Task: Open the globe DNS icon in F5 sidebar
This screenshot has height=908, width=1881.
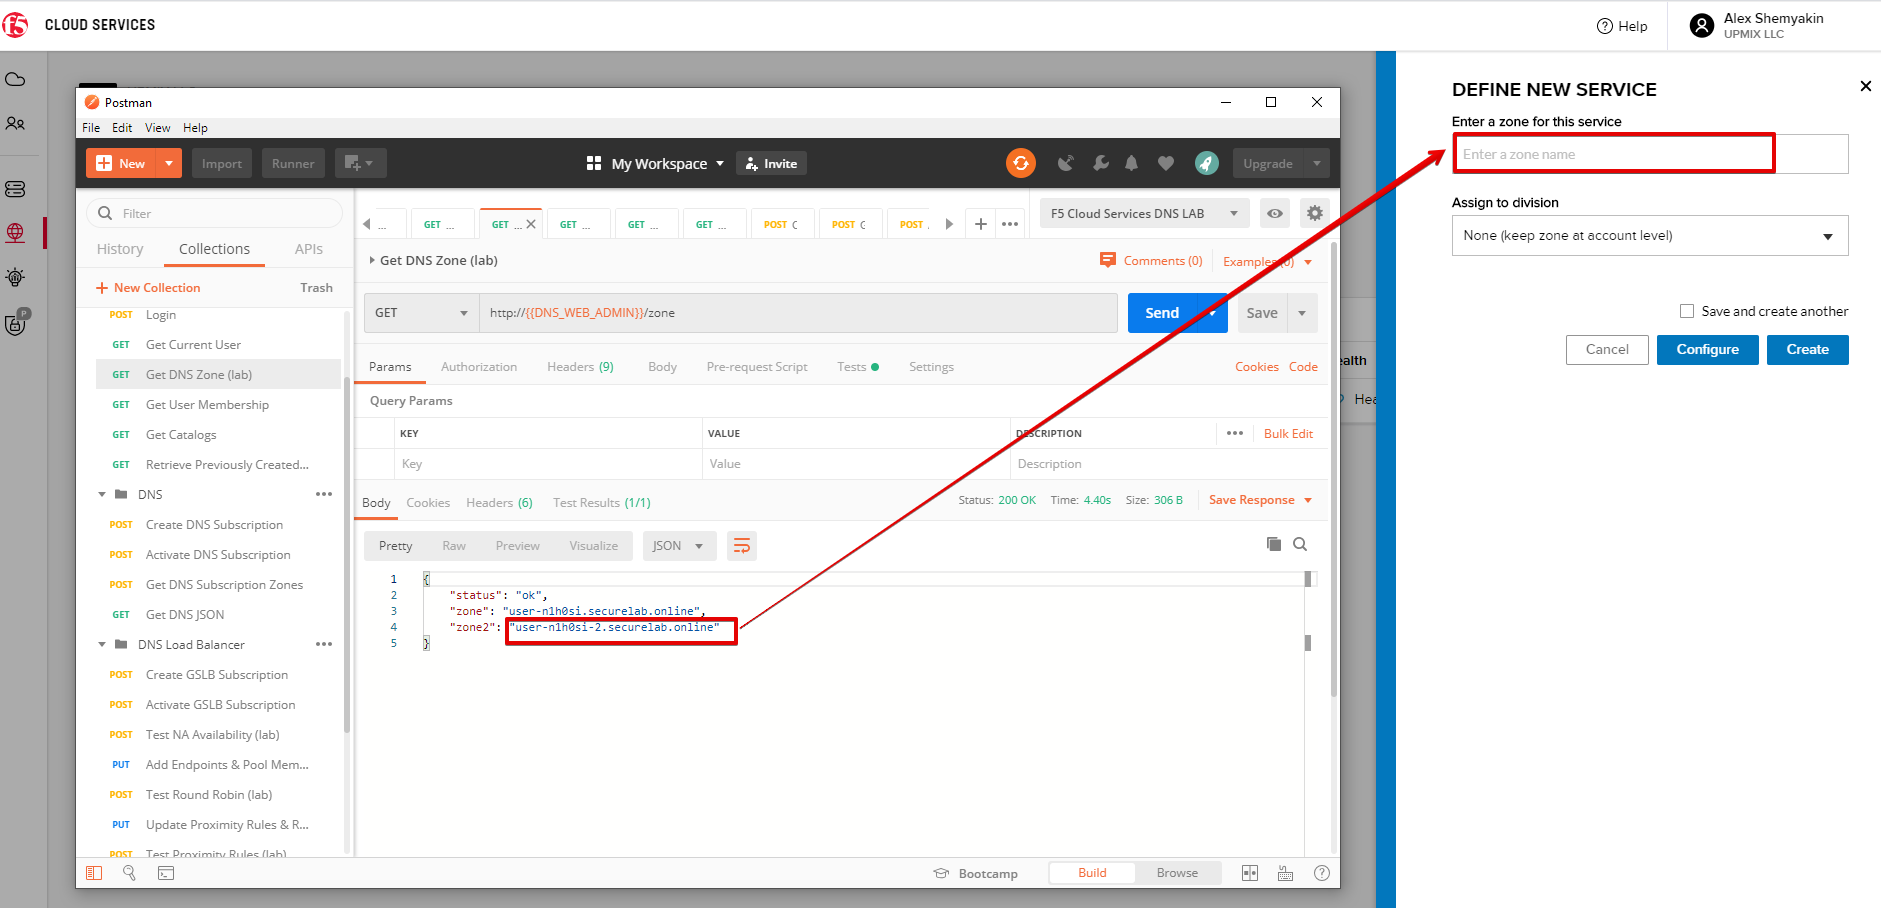Action: pyautogui.click(x=15, y=233)
